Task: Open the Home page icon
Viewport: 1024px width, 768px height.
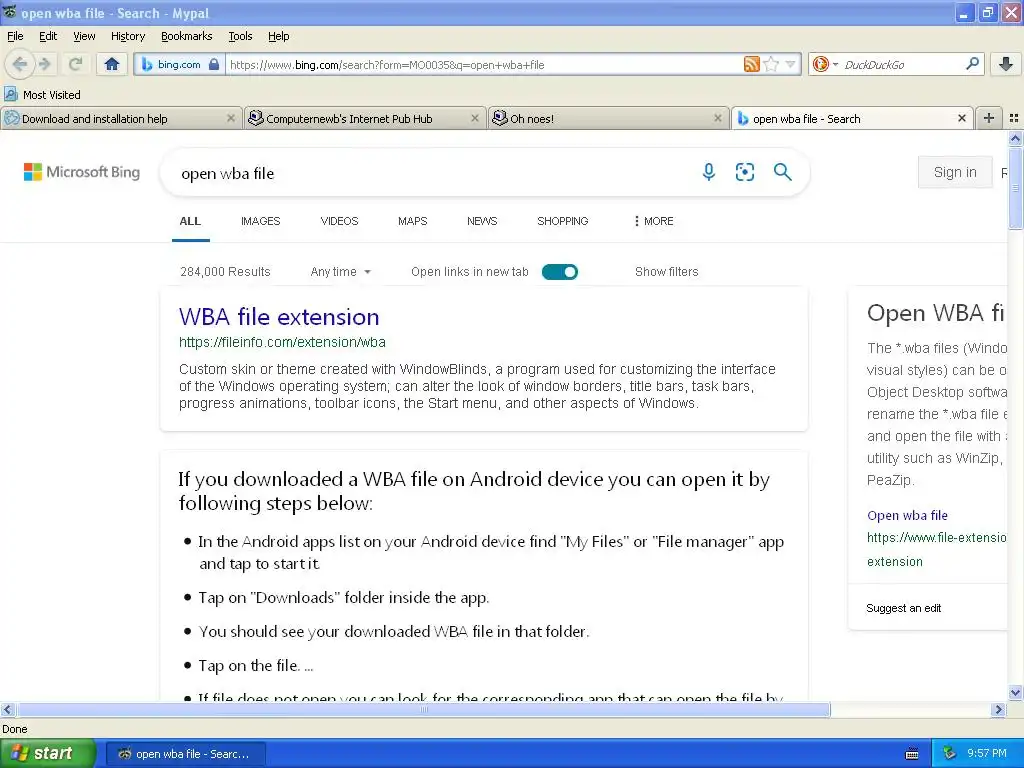Action: point(112,64)
